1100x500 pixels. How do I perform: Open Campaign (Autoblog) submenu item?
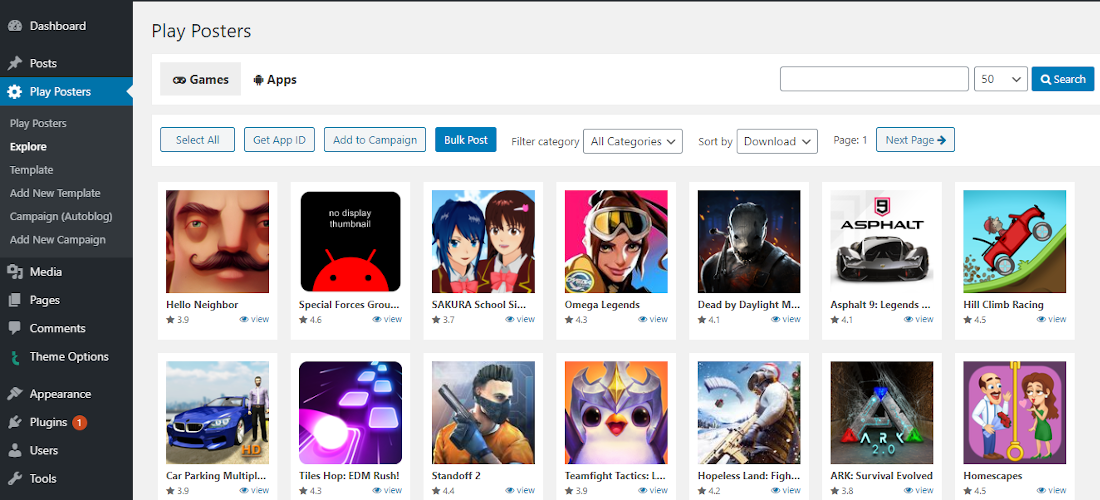point(61,216)
